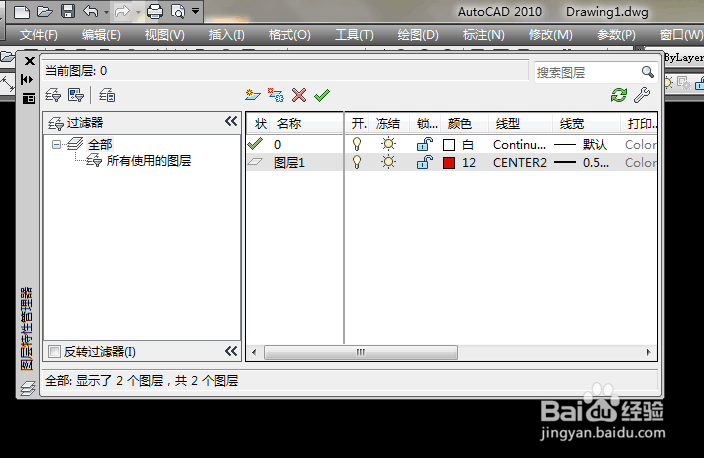Toggle the freeze sun icon for layer 0
704x458 pixels.
[388, 144]
